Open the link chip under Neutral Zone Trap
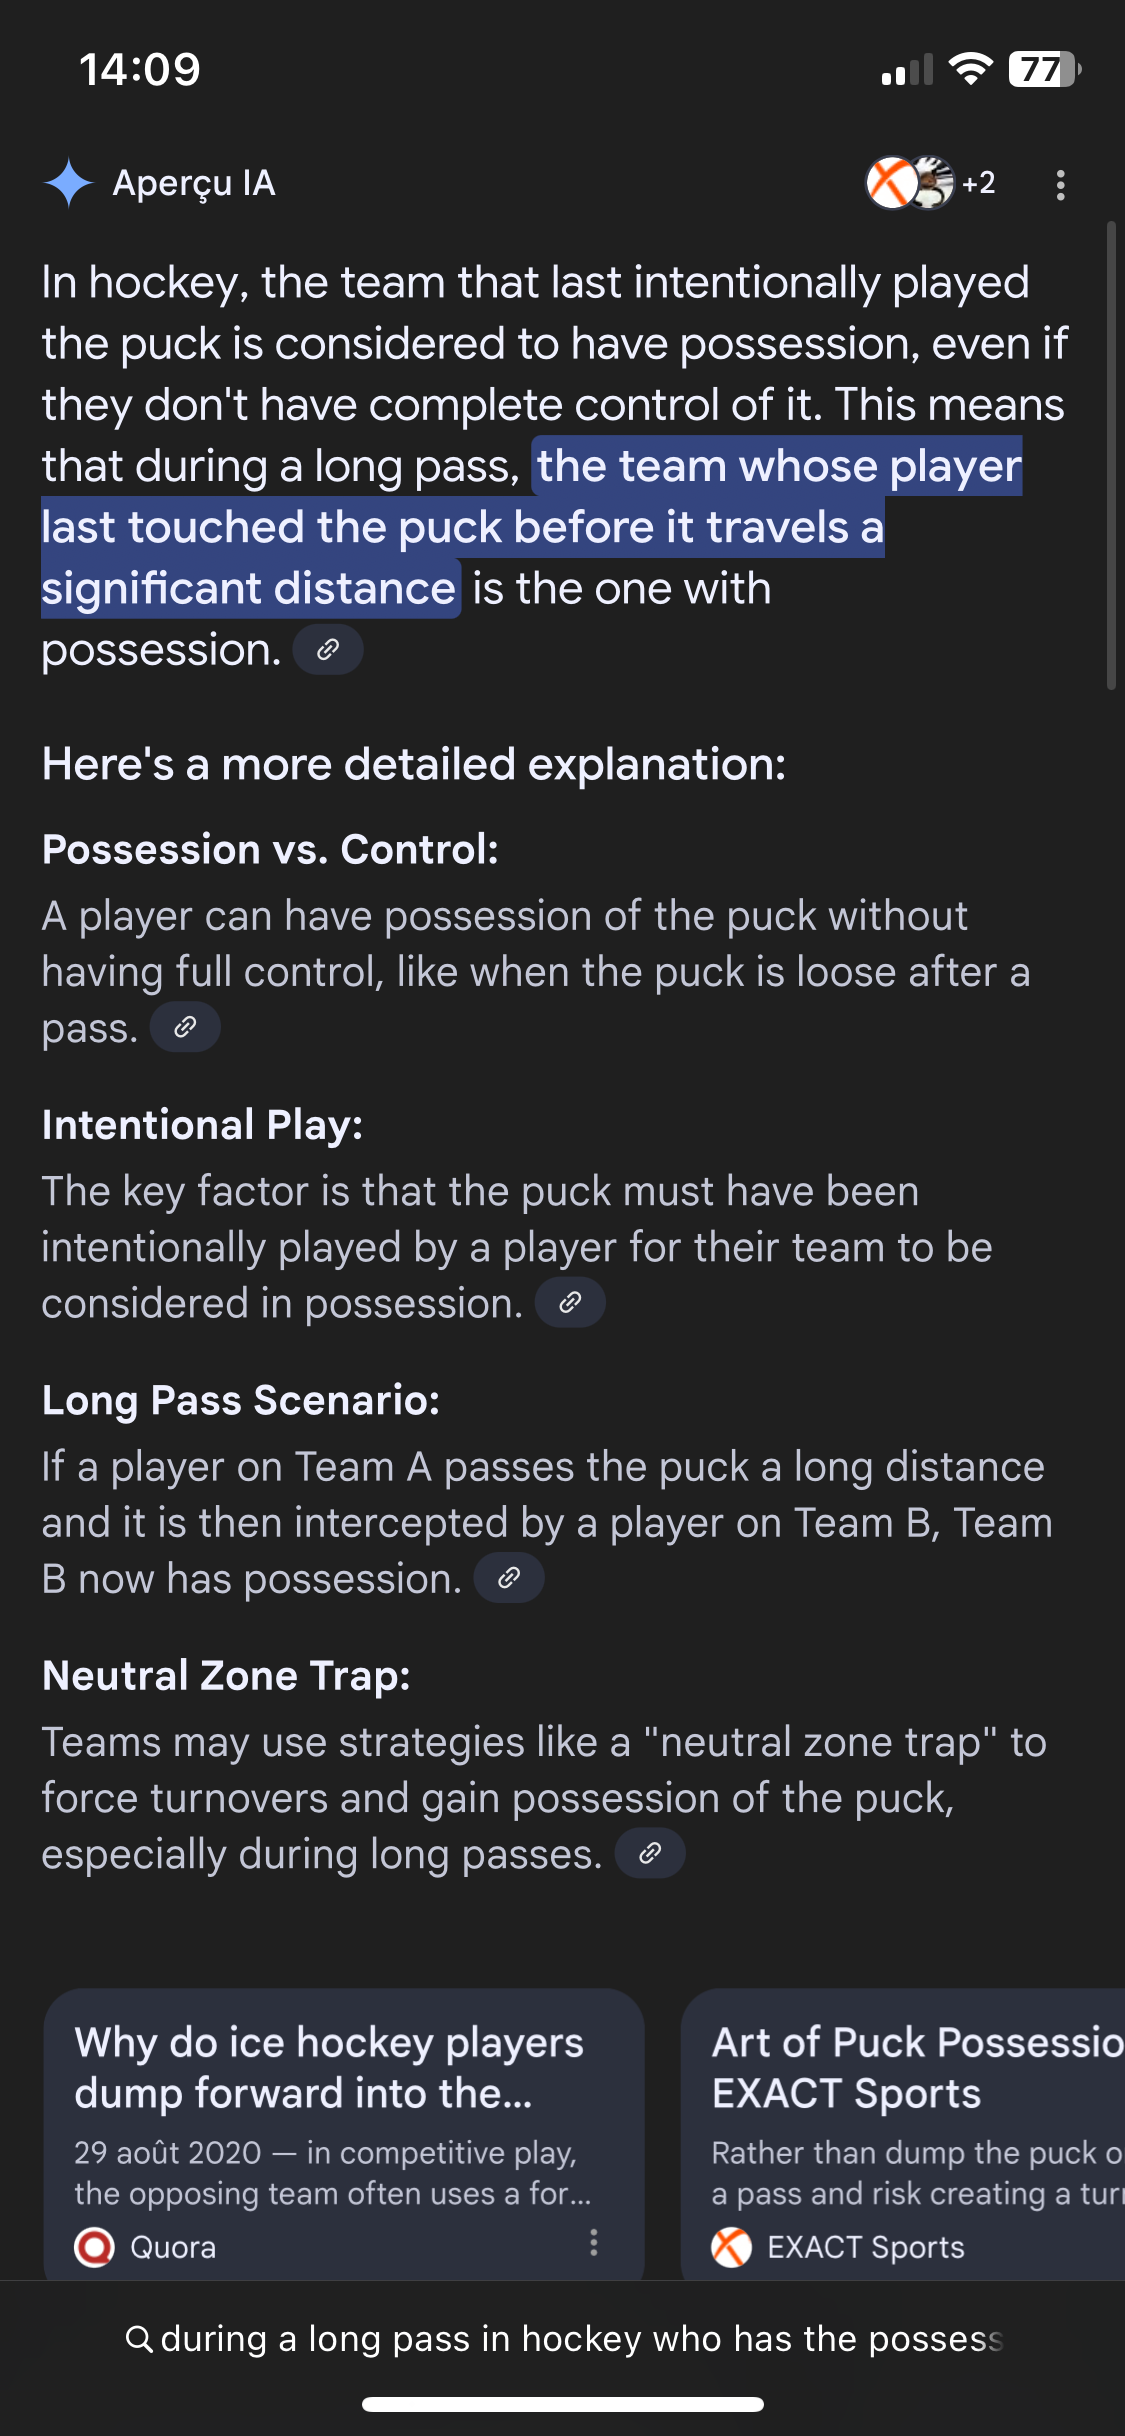This screenshot has height=2436, width=1125. pyautogui.click(x=650, y=1854)
